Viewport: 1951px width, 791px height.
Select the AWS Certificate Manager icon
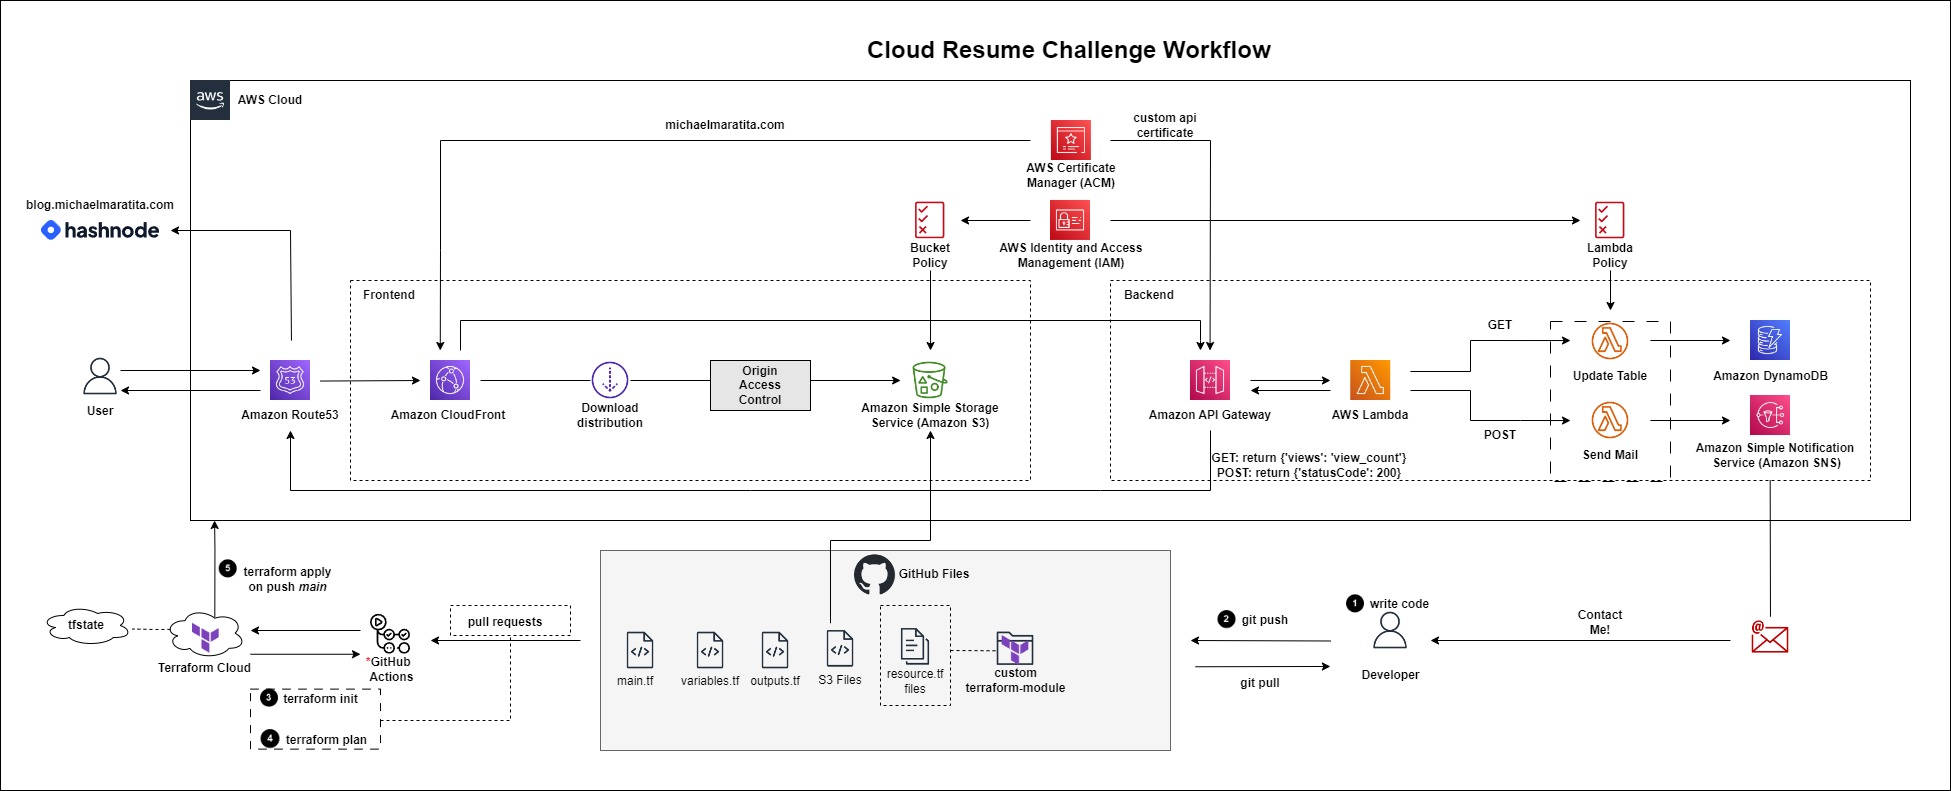click(x=1070, y=140)
